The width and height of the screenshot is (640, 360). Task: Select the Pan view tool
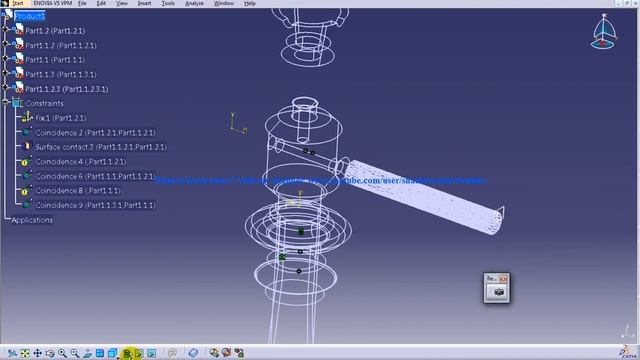click(x=37, y=353)
